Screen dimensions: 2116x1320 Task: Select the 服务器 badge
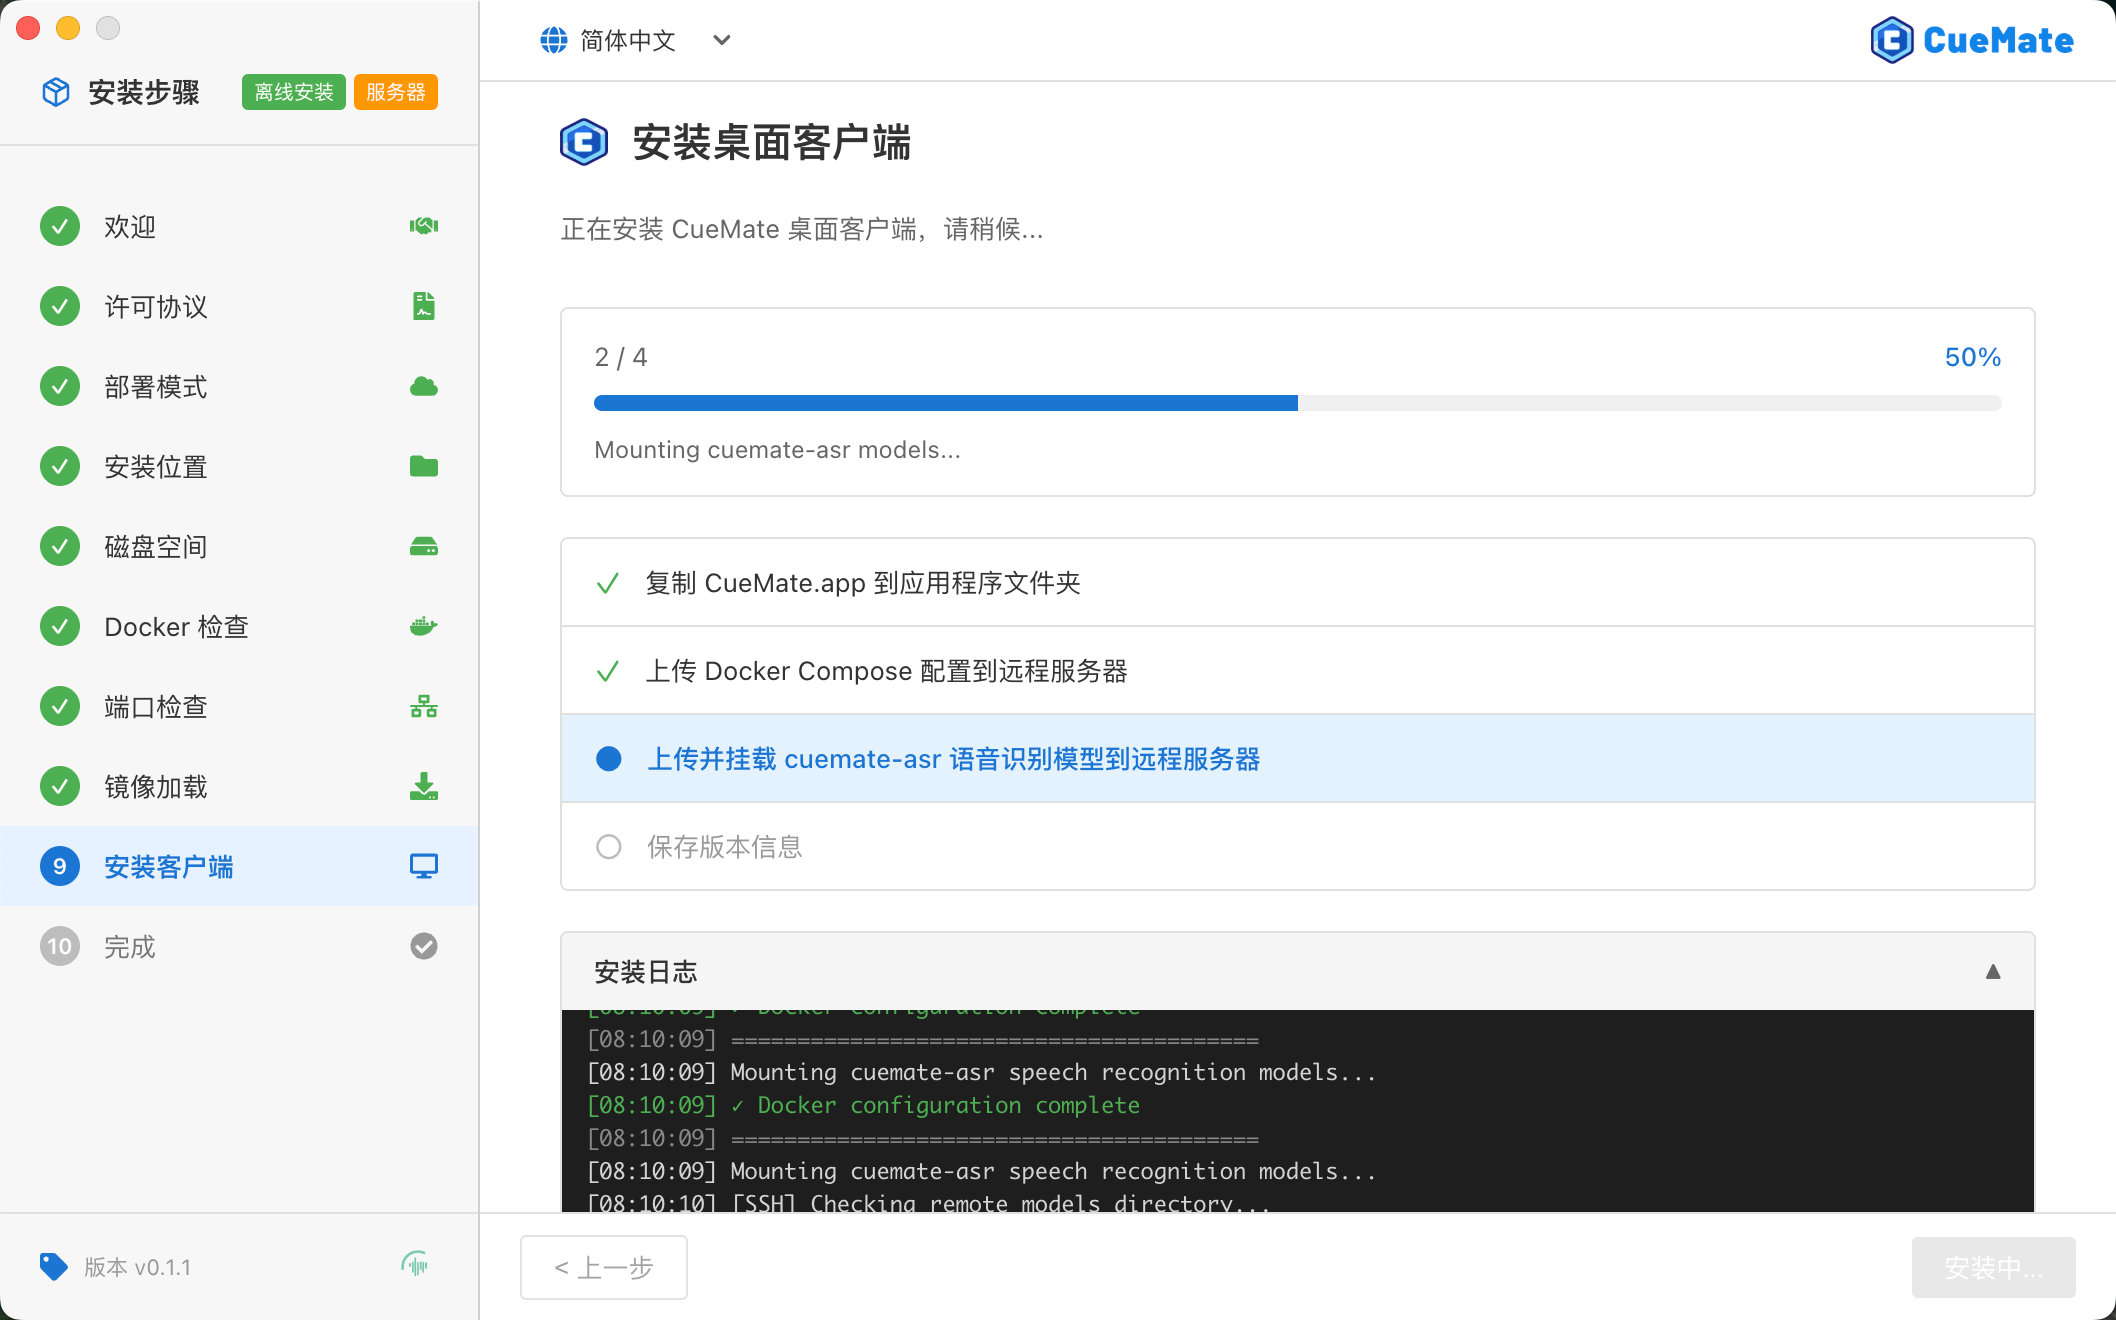[x=395, y=91]
